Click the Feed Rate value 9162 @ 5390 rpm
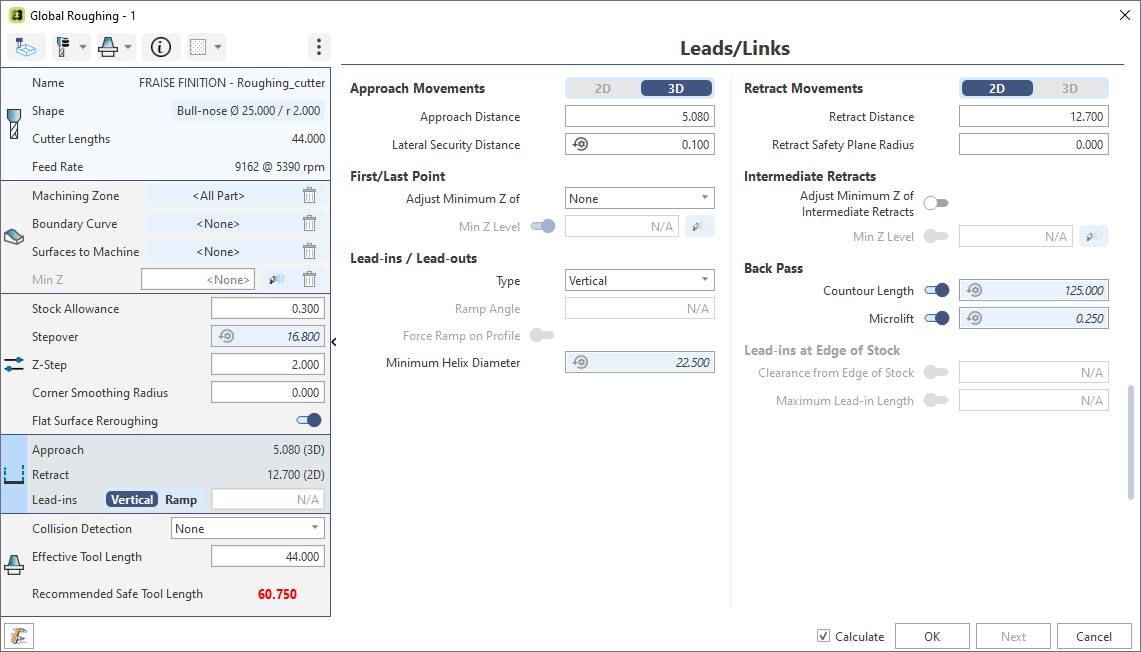 tap(279, 167)
